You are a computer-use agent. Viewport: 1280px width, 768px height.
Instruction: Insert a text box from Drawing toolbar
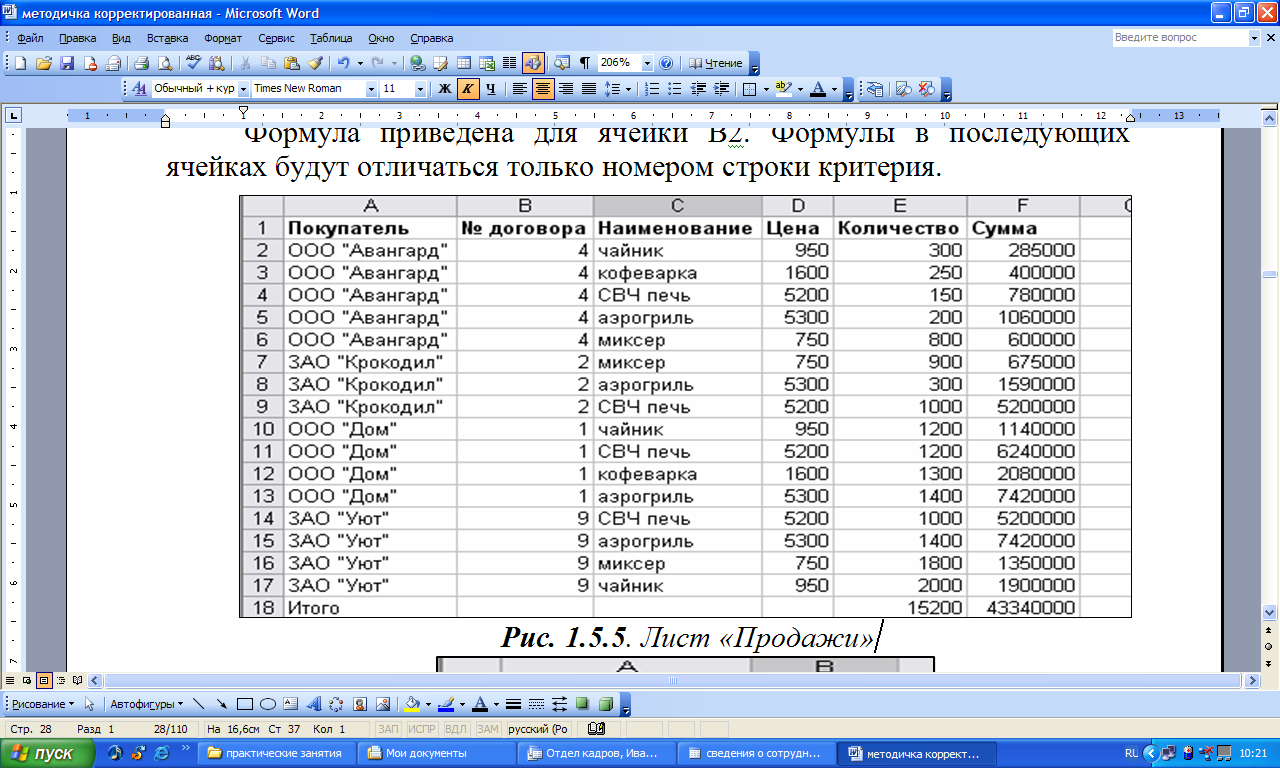[x=290, y=703]
